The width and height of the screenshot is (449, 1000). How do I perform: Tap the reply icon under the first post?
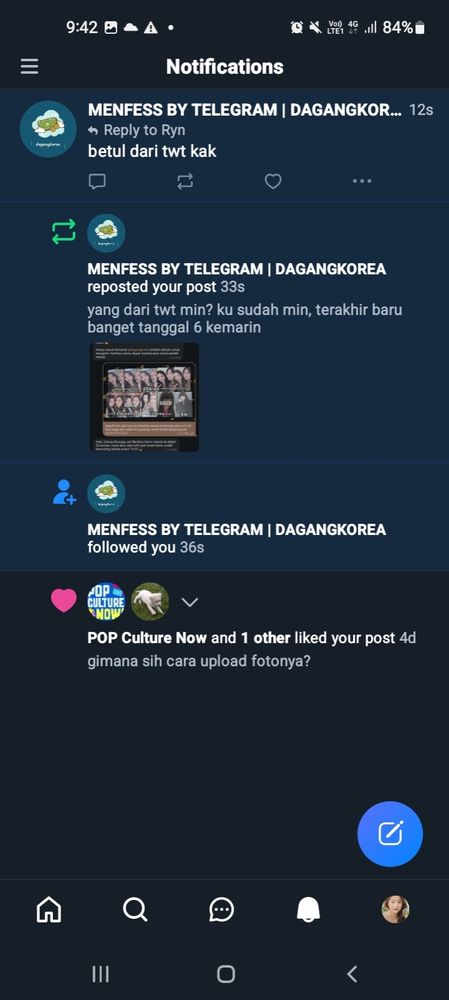tap(97, 182)
